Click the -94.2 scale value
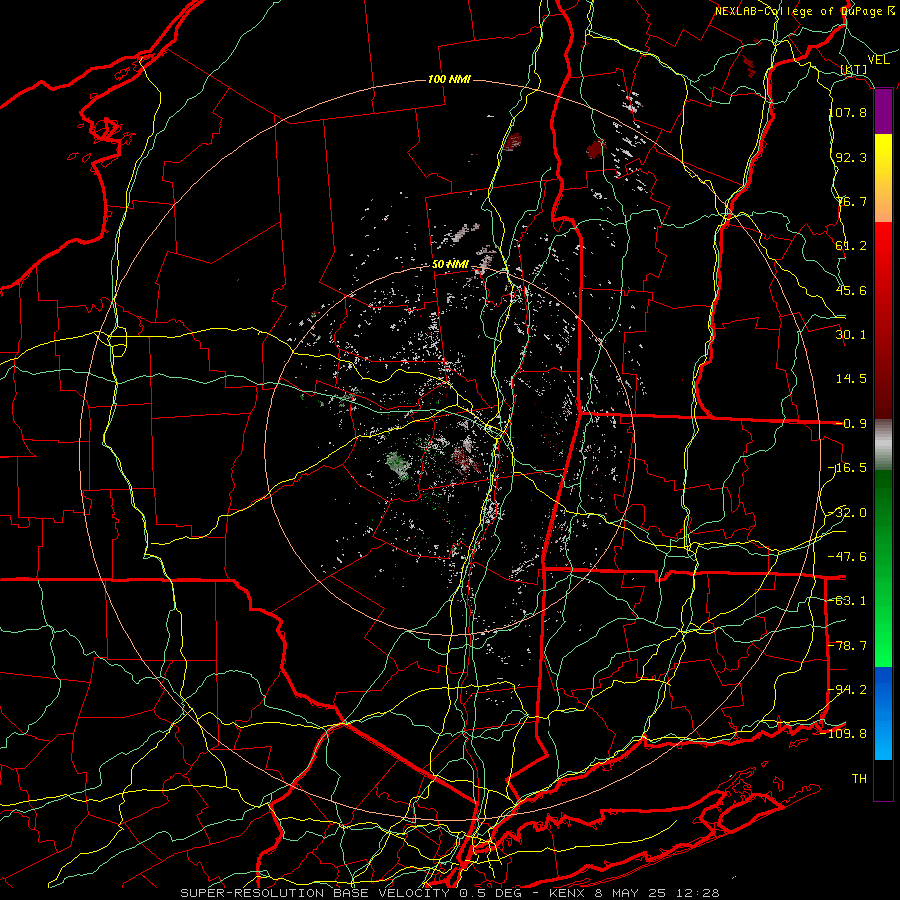 pyautogui.click(x=848, y=690)
